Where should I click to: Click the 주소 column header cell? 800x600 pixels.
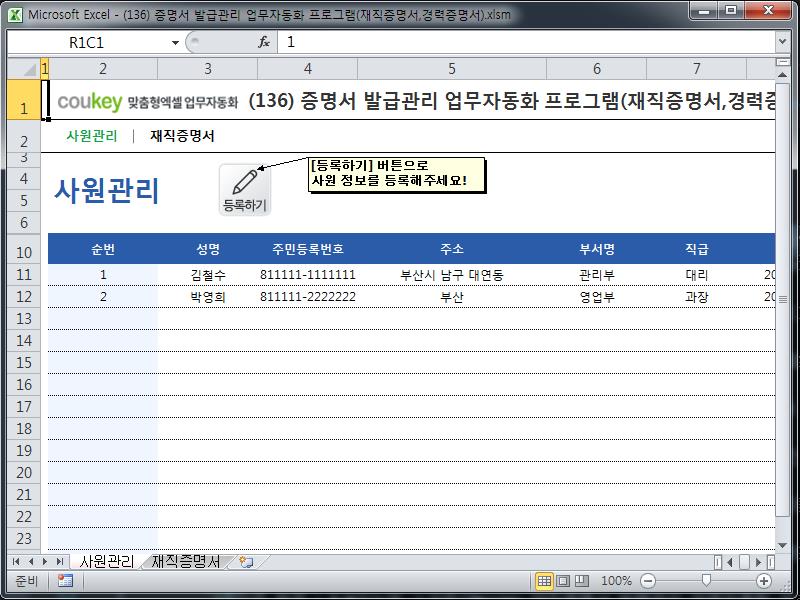tap(452, 249)
